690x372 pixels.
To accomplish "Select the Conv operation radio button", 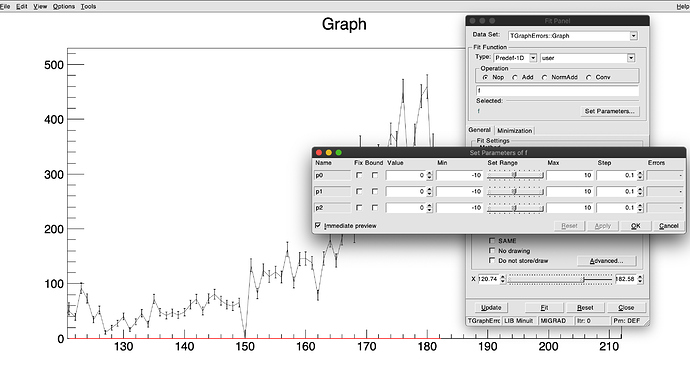I will [588, 77].
